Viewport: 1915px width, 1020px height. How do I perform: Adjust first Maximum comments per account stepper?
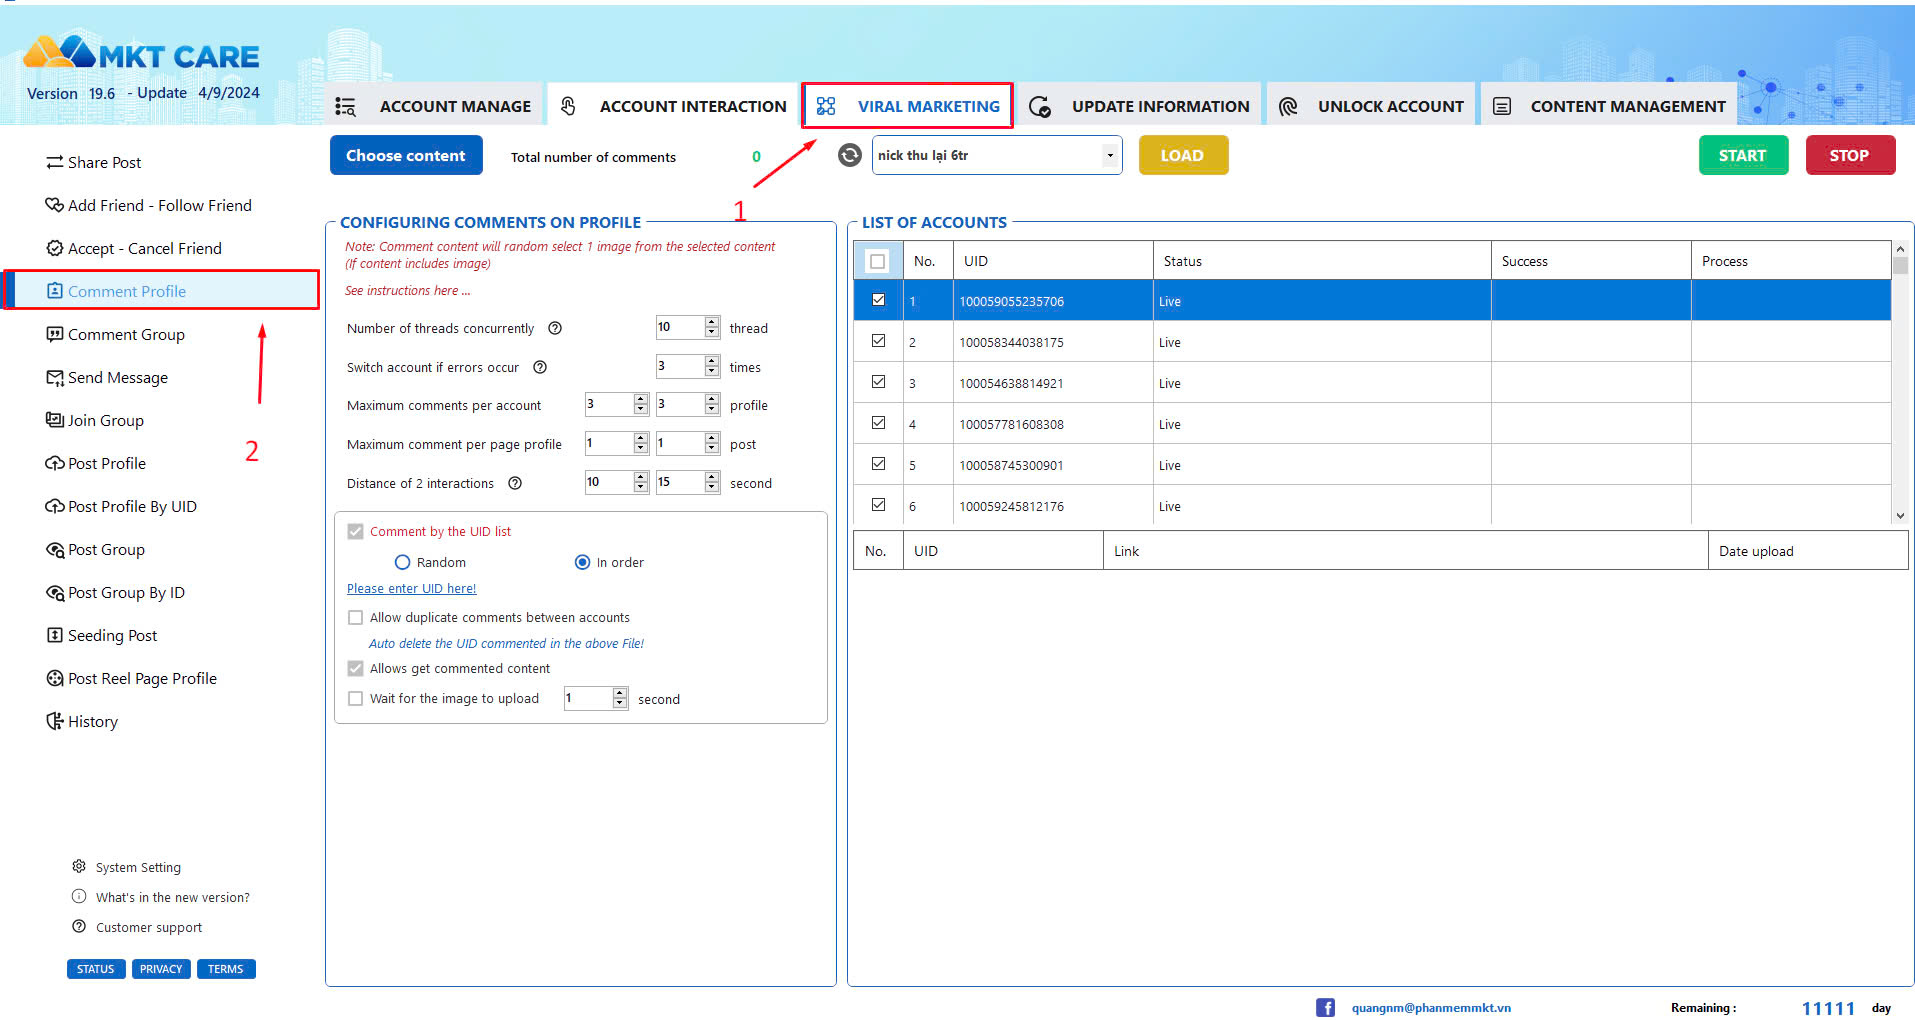[641, 404]
